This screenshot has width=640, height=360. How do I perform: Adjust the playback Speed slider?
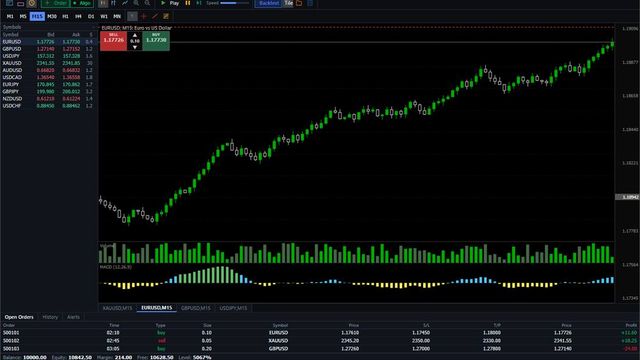tap(234, 3)
